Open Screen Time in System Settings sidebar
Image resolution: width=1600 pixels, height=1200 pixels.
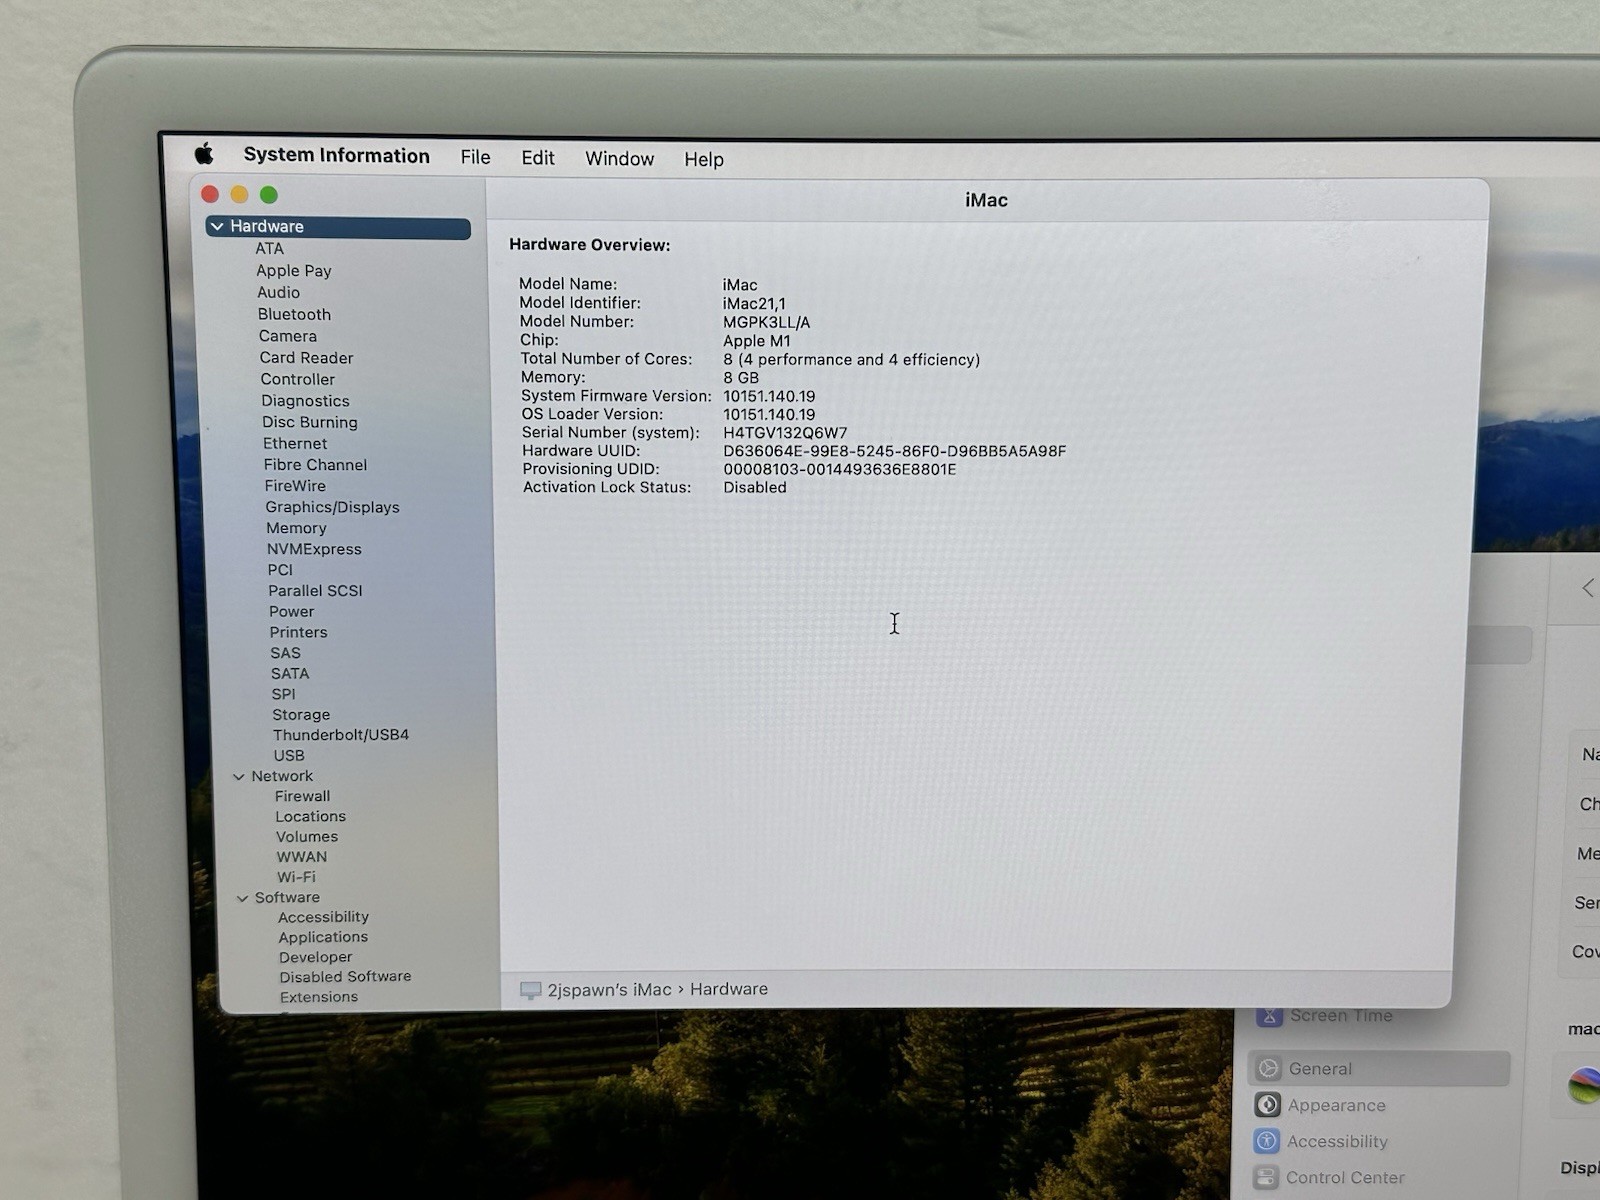click(x=1341, y=1016)
